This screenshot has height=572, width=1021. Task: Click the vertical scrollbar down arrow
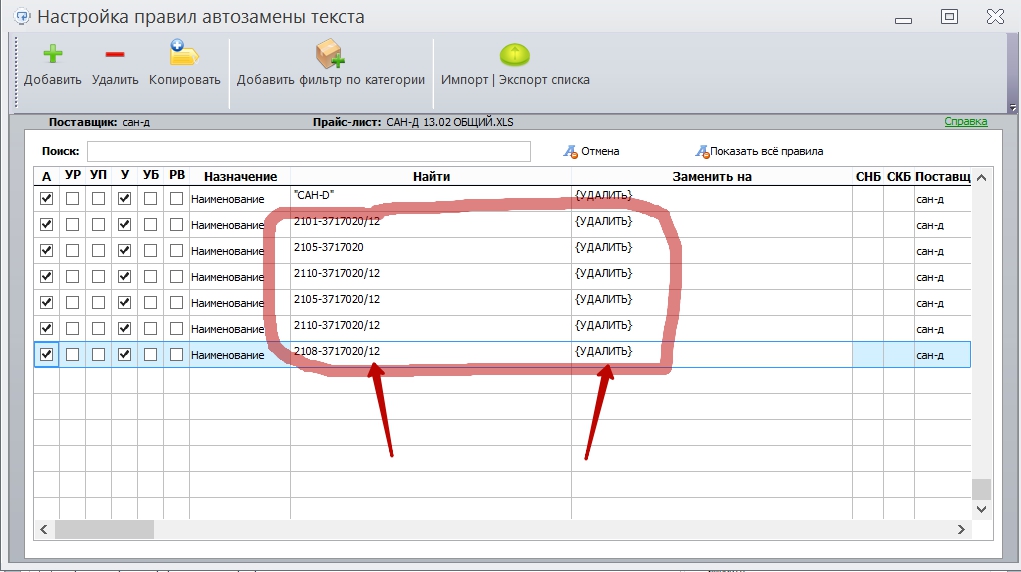(981, 509)
